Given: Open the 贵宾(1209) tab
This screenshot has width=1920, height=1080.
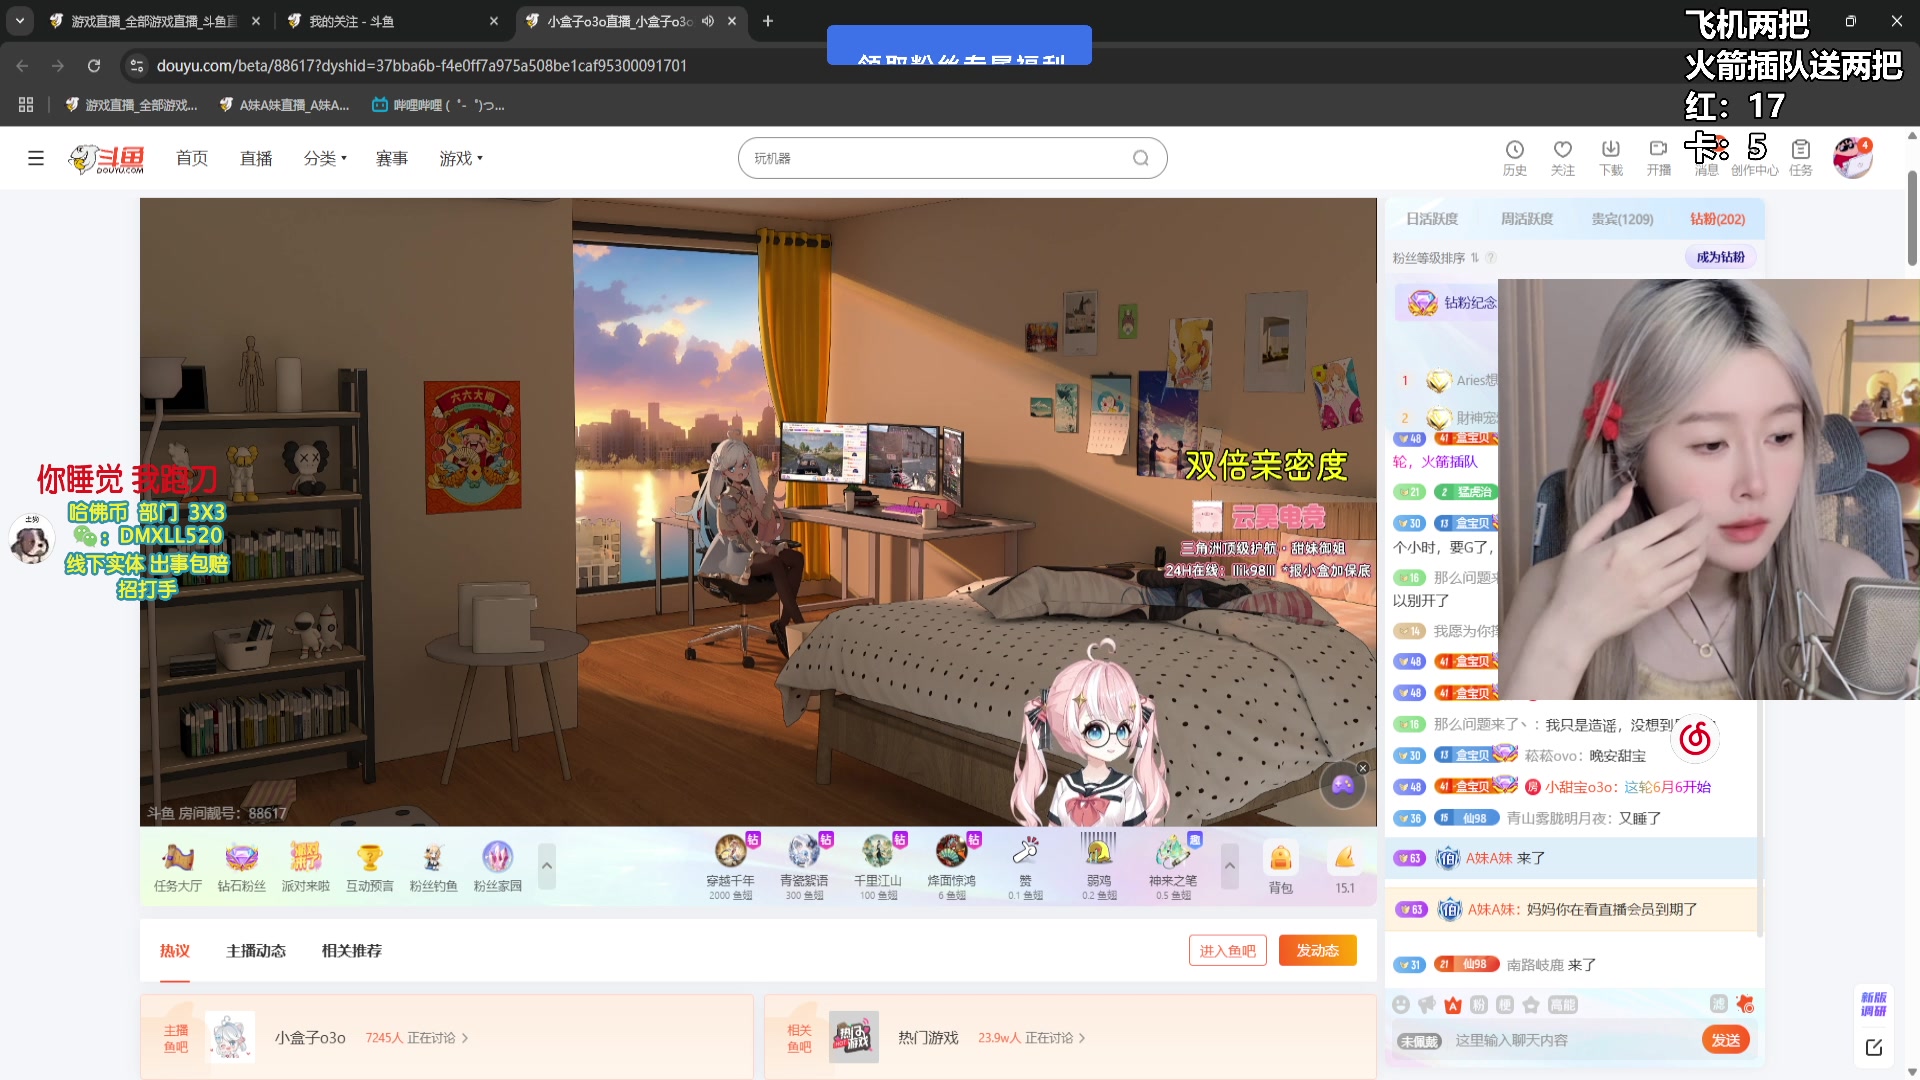Looking at the screenshot, I should click(1622, 219).
